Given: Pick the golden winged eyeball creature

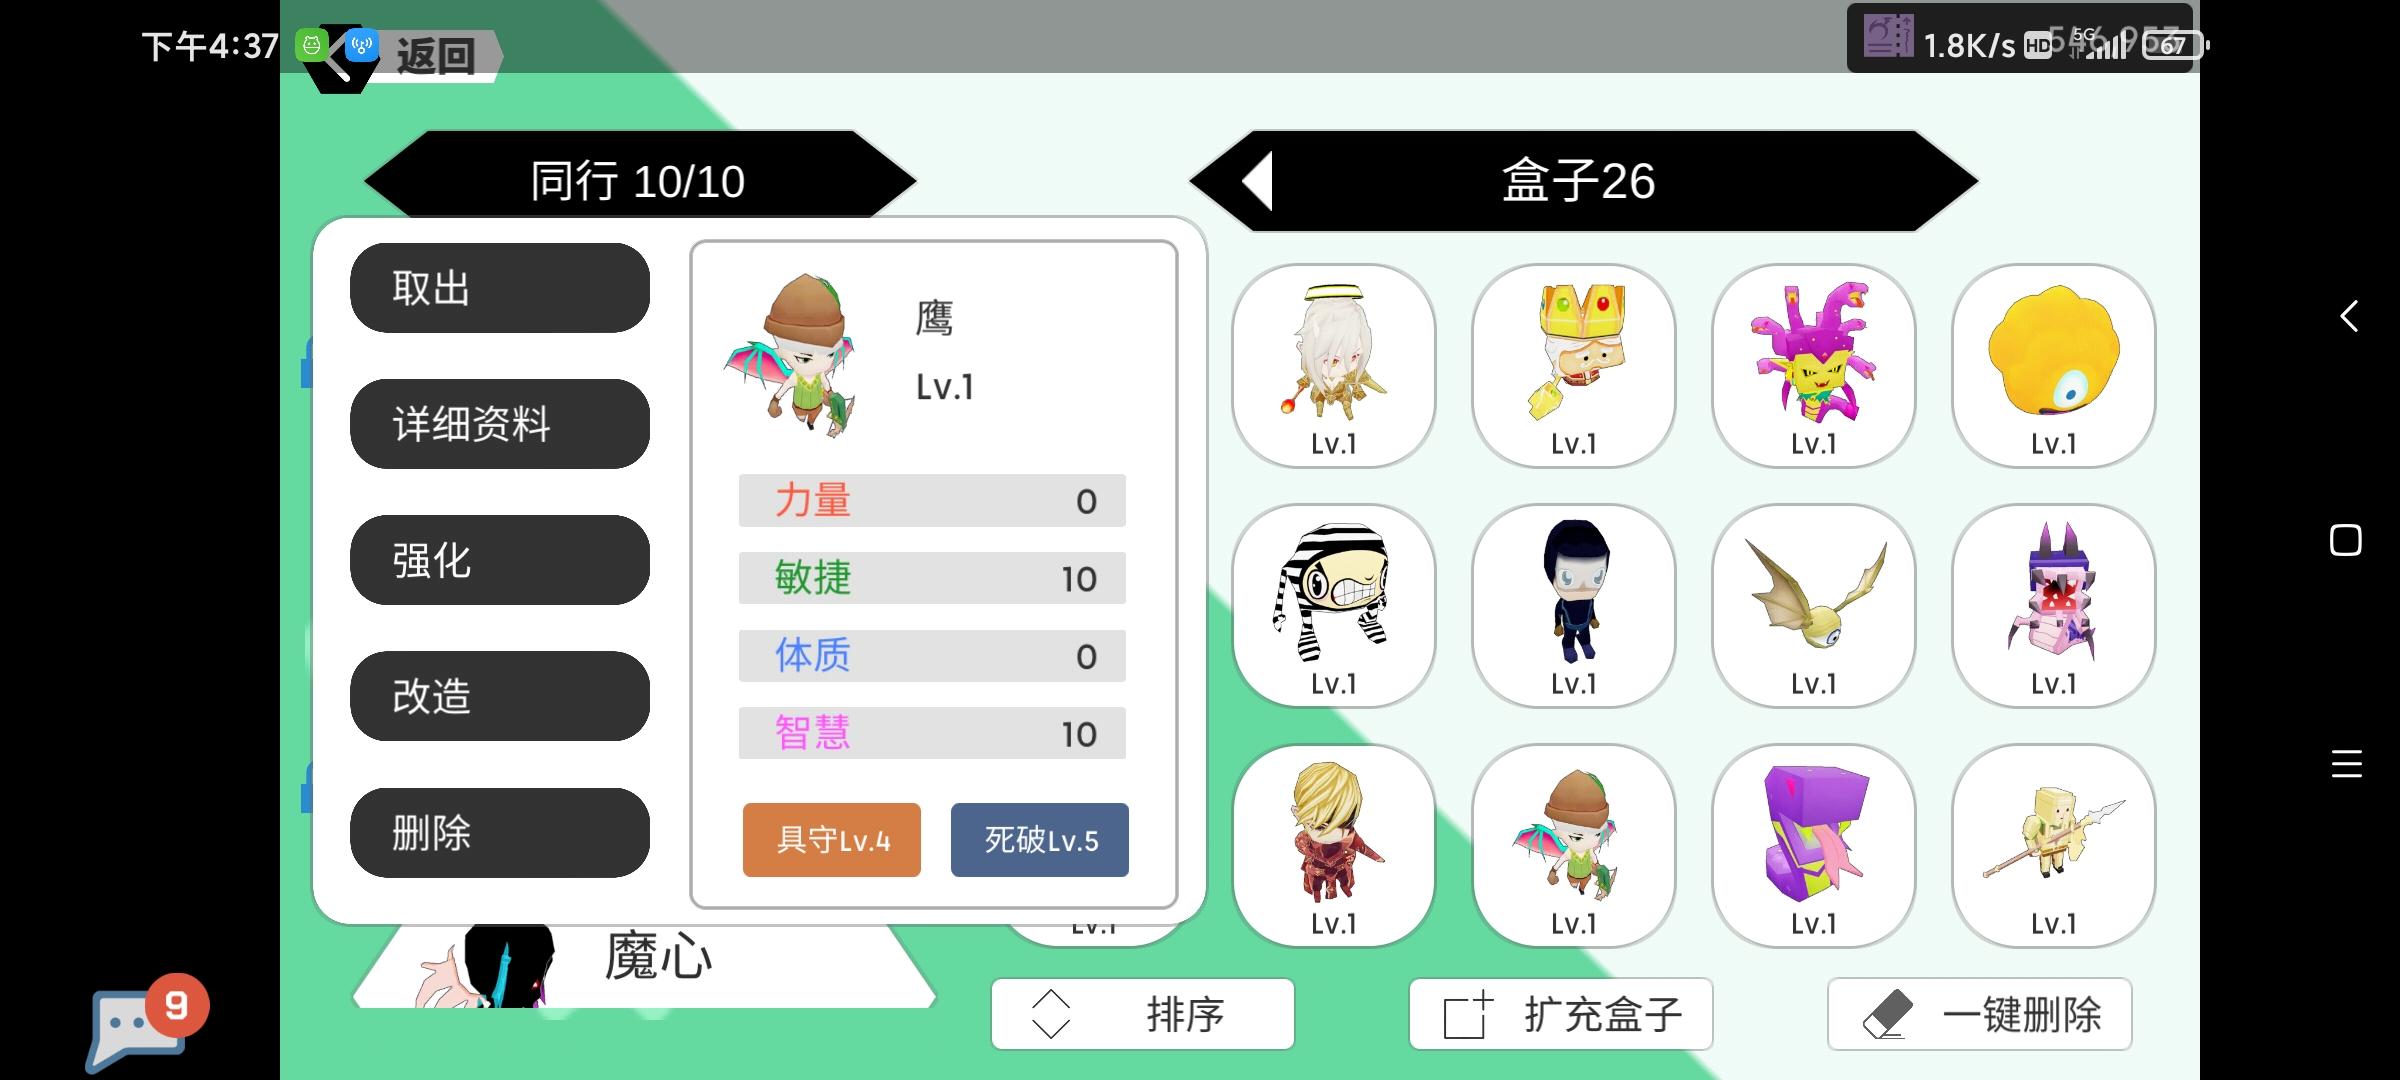Looking at the screenshot, I should coord(1813,605).
